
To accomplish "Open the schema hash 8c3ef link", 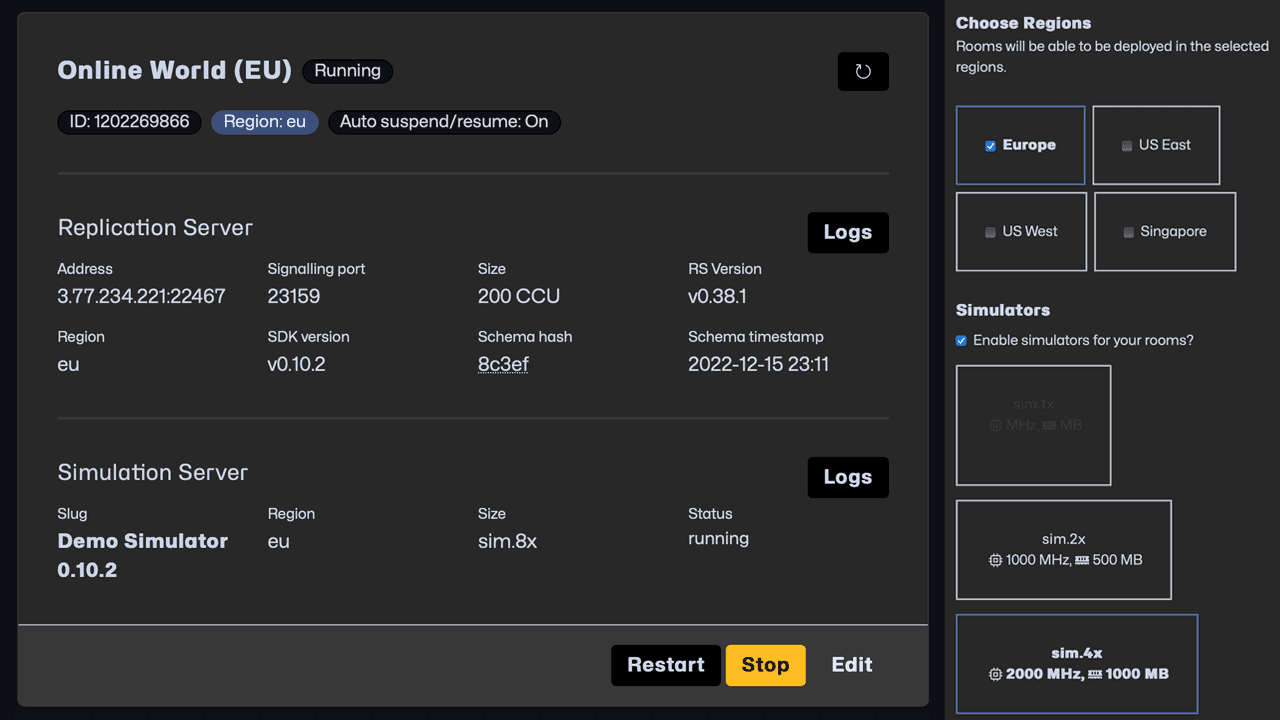I will [x=503, y=364].
